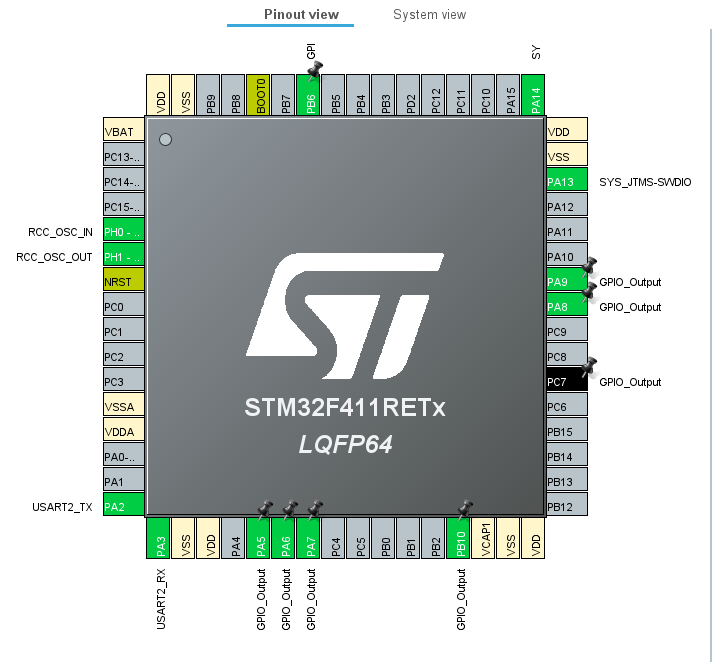The image size is (712, 662).
Task: Click the PC15 pin
Action: tap(124, 204)
